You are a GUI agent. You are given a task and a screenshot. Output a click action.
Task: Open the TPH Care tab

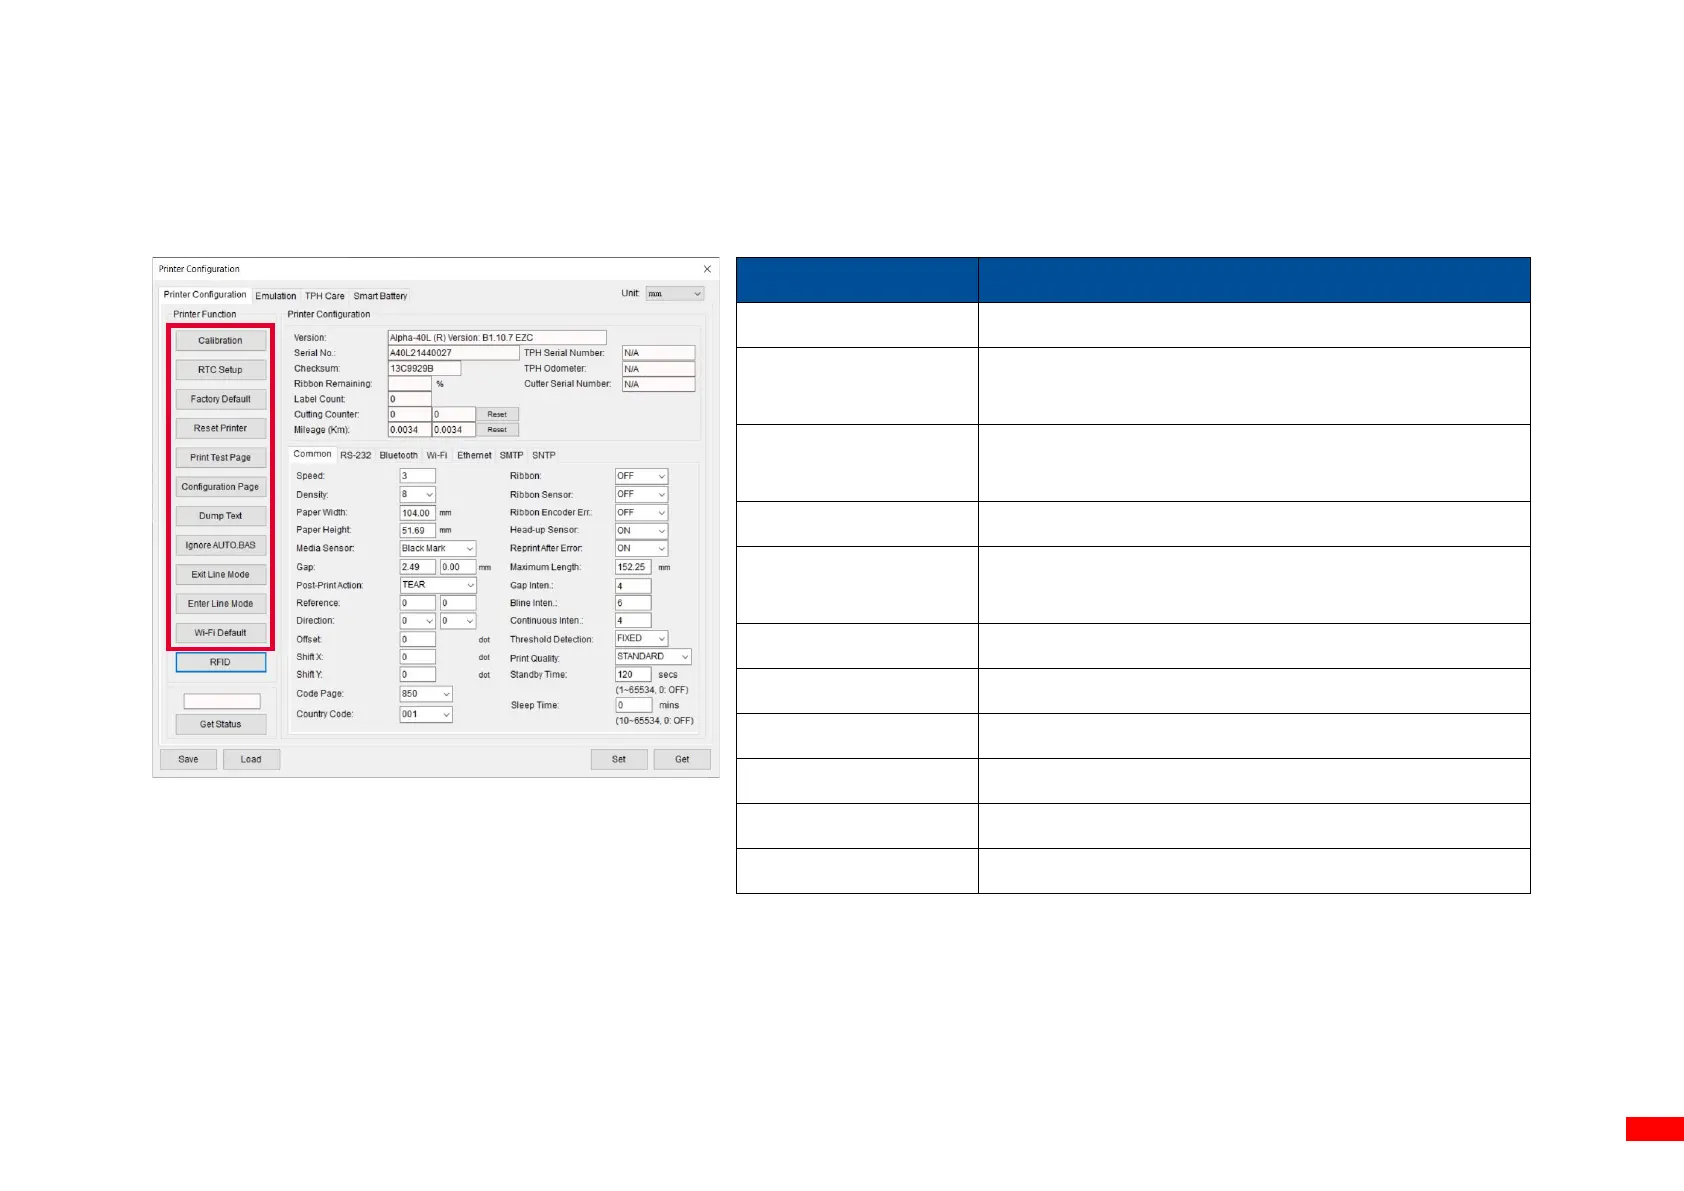325,296
